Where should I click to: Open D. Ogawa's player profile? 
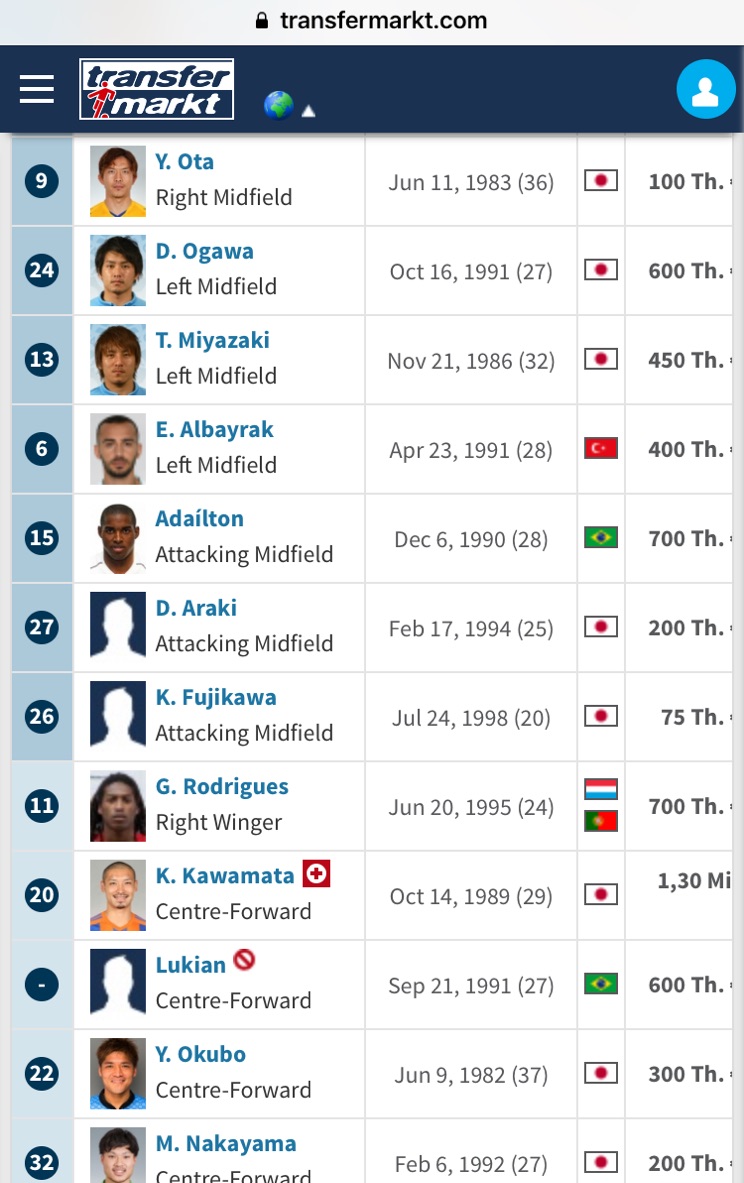point(204,252)
